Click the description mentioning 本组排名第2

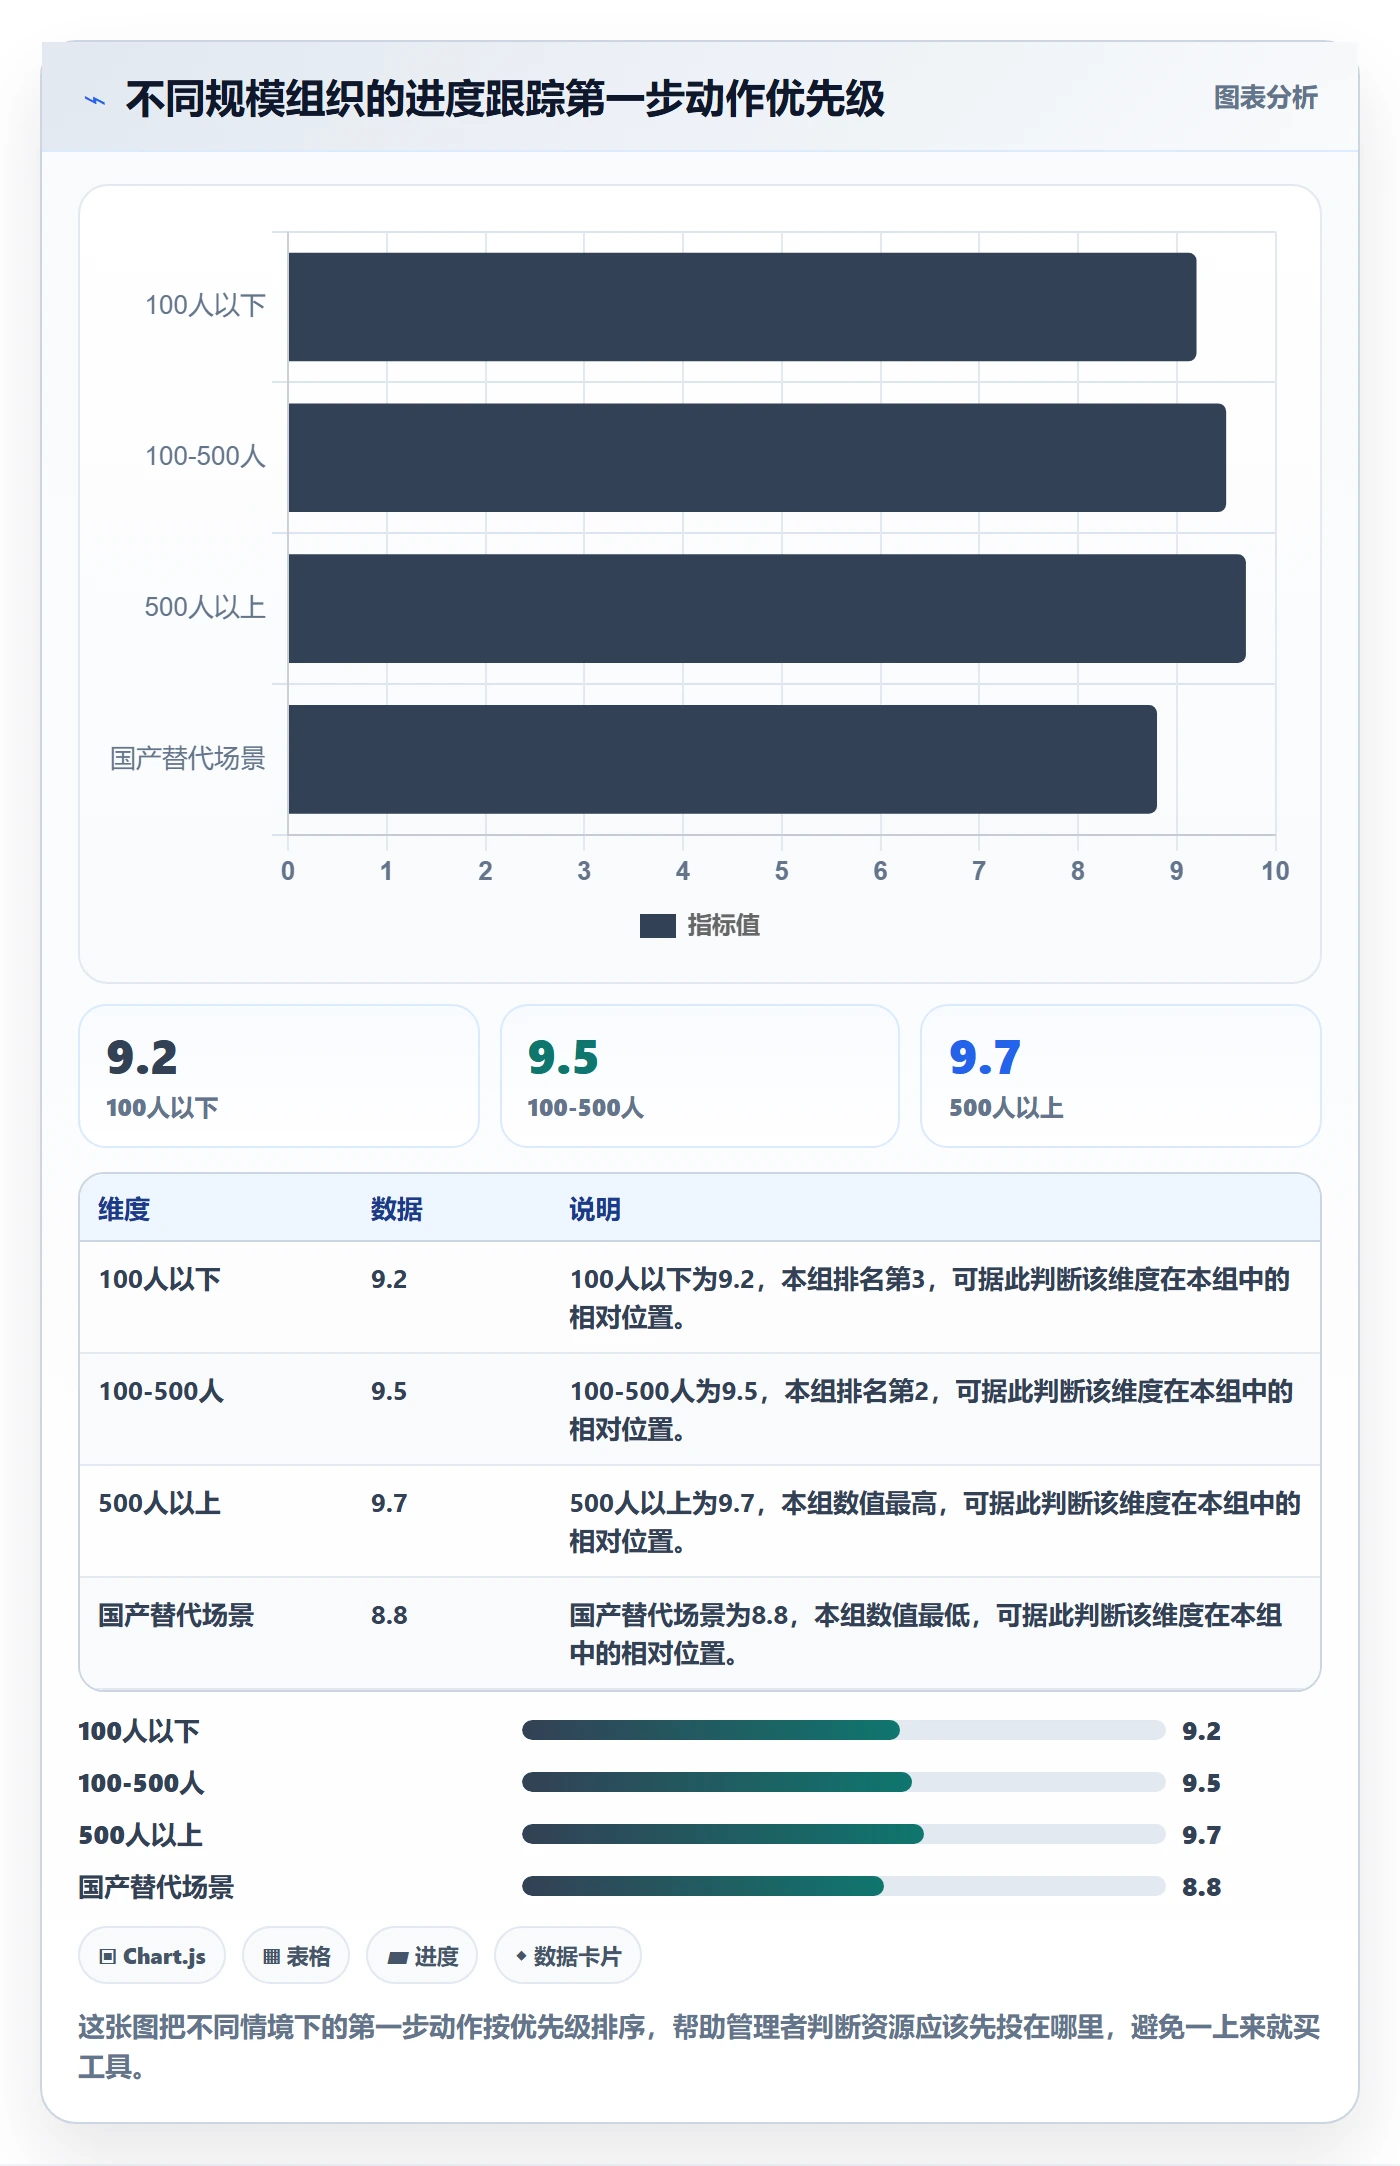(x=932, y=1410)
